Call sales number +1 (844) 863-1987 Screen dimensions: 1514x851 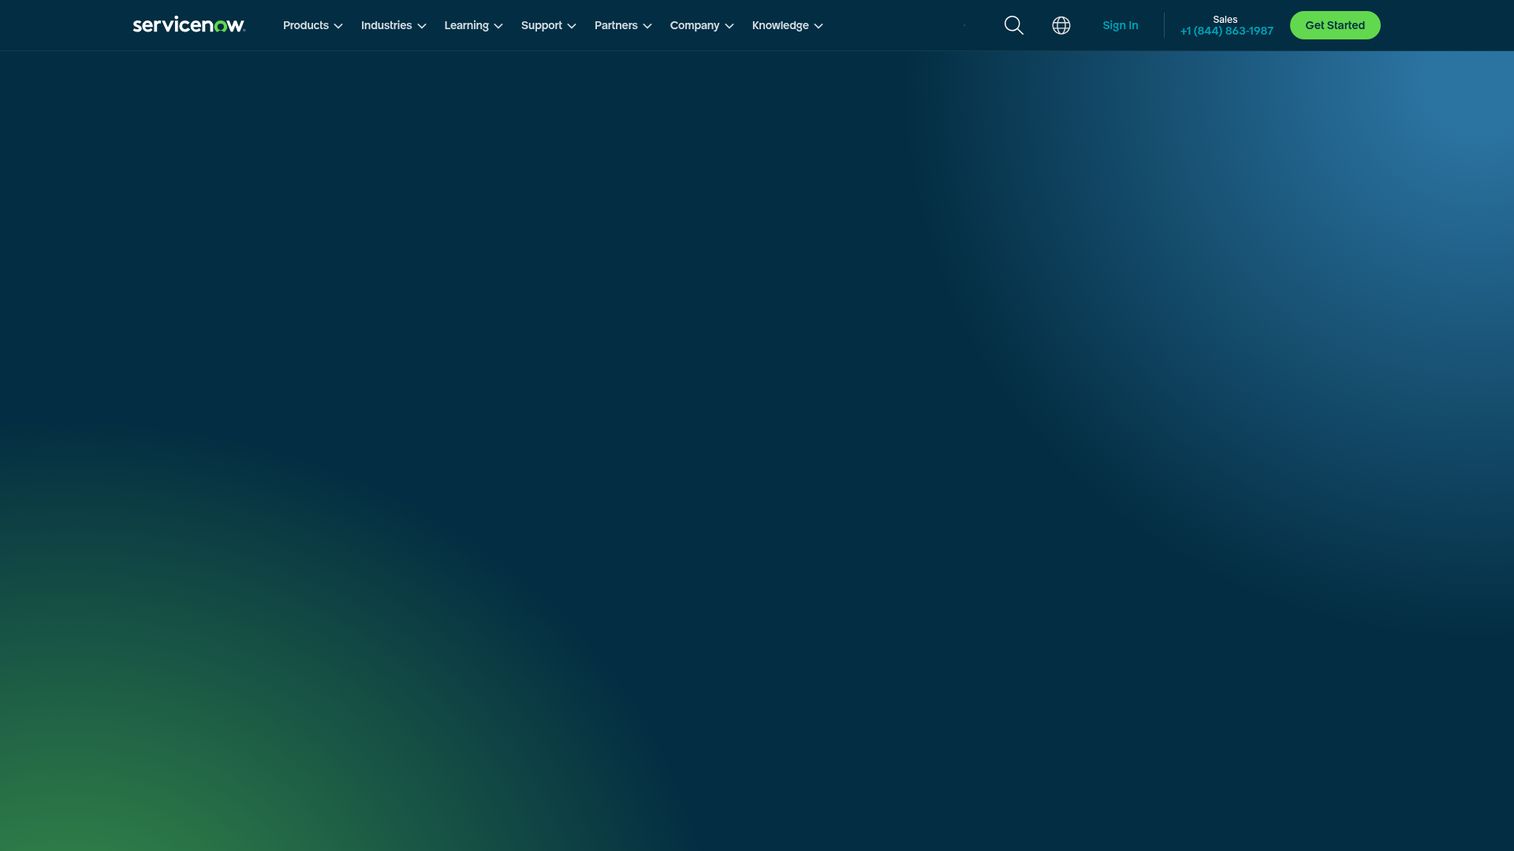1226,31
